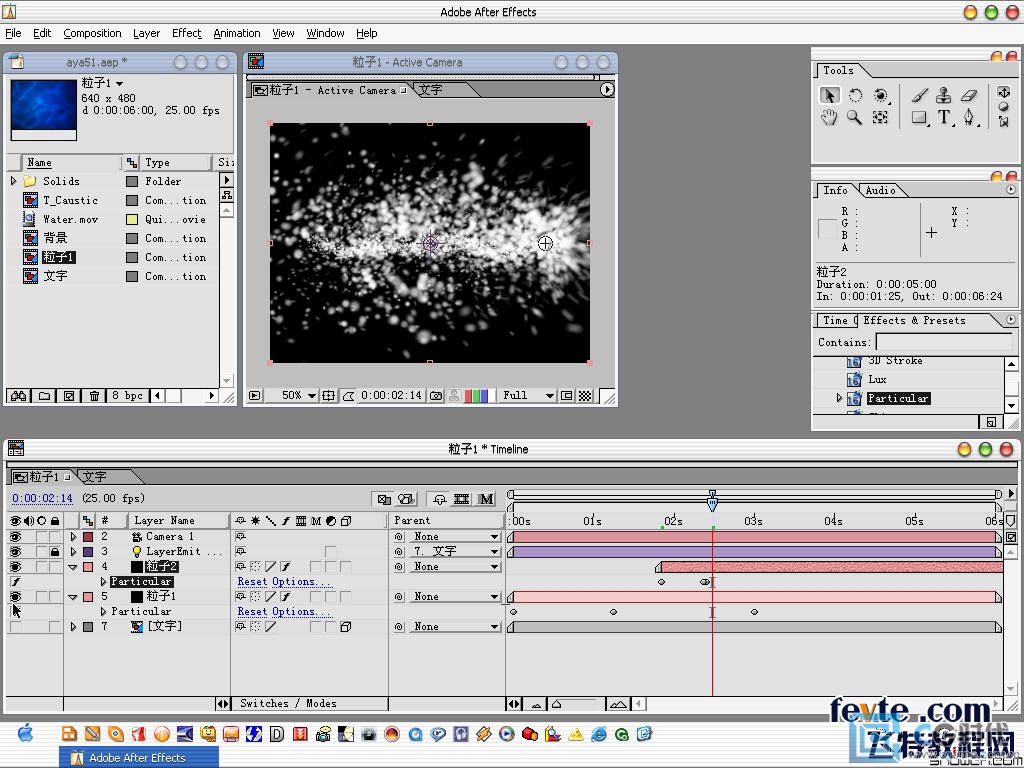Select the Orbit Camera tool
Viewport: 1024px width, 768px height.
coord(881,95)
